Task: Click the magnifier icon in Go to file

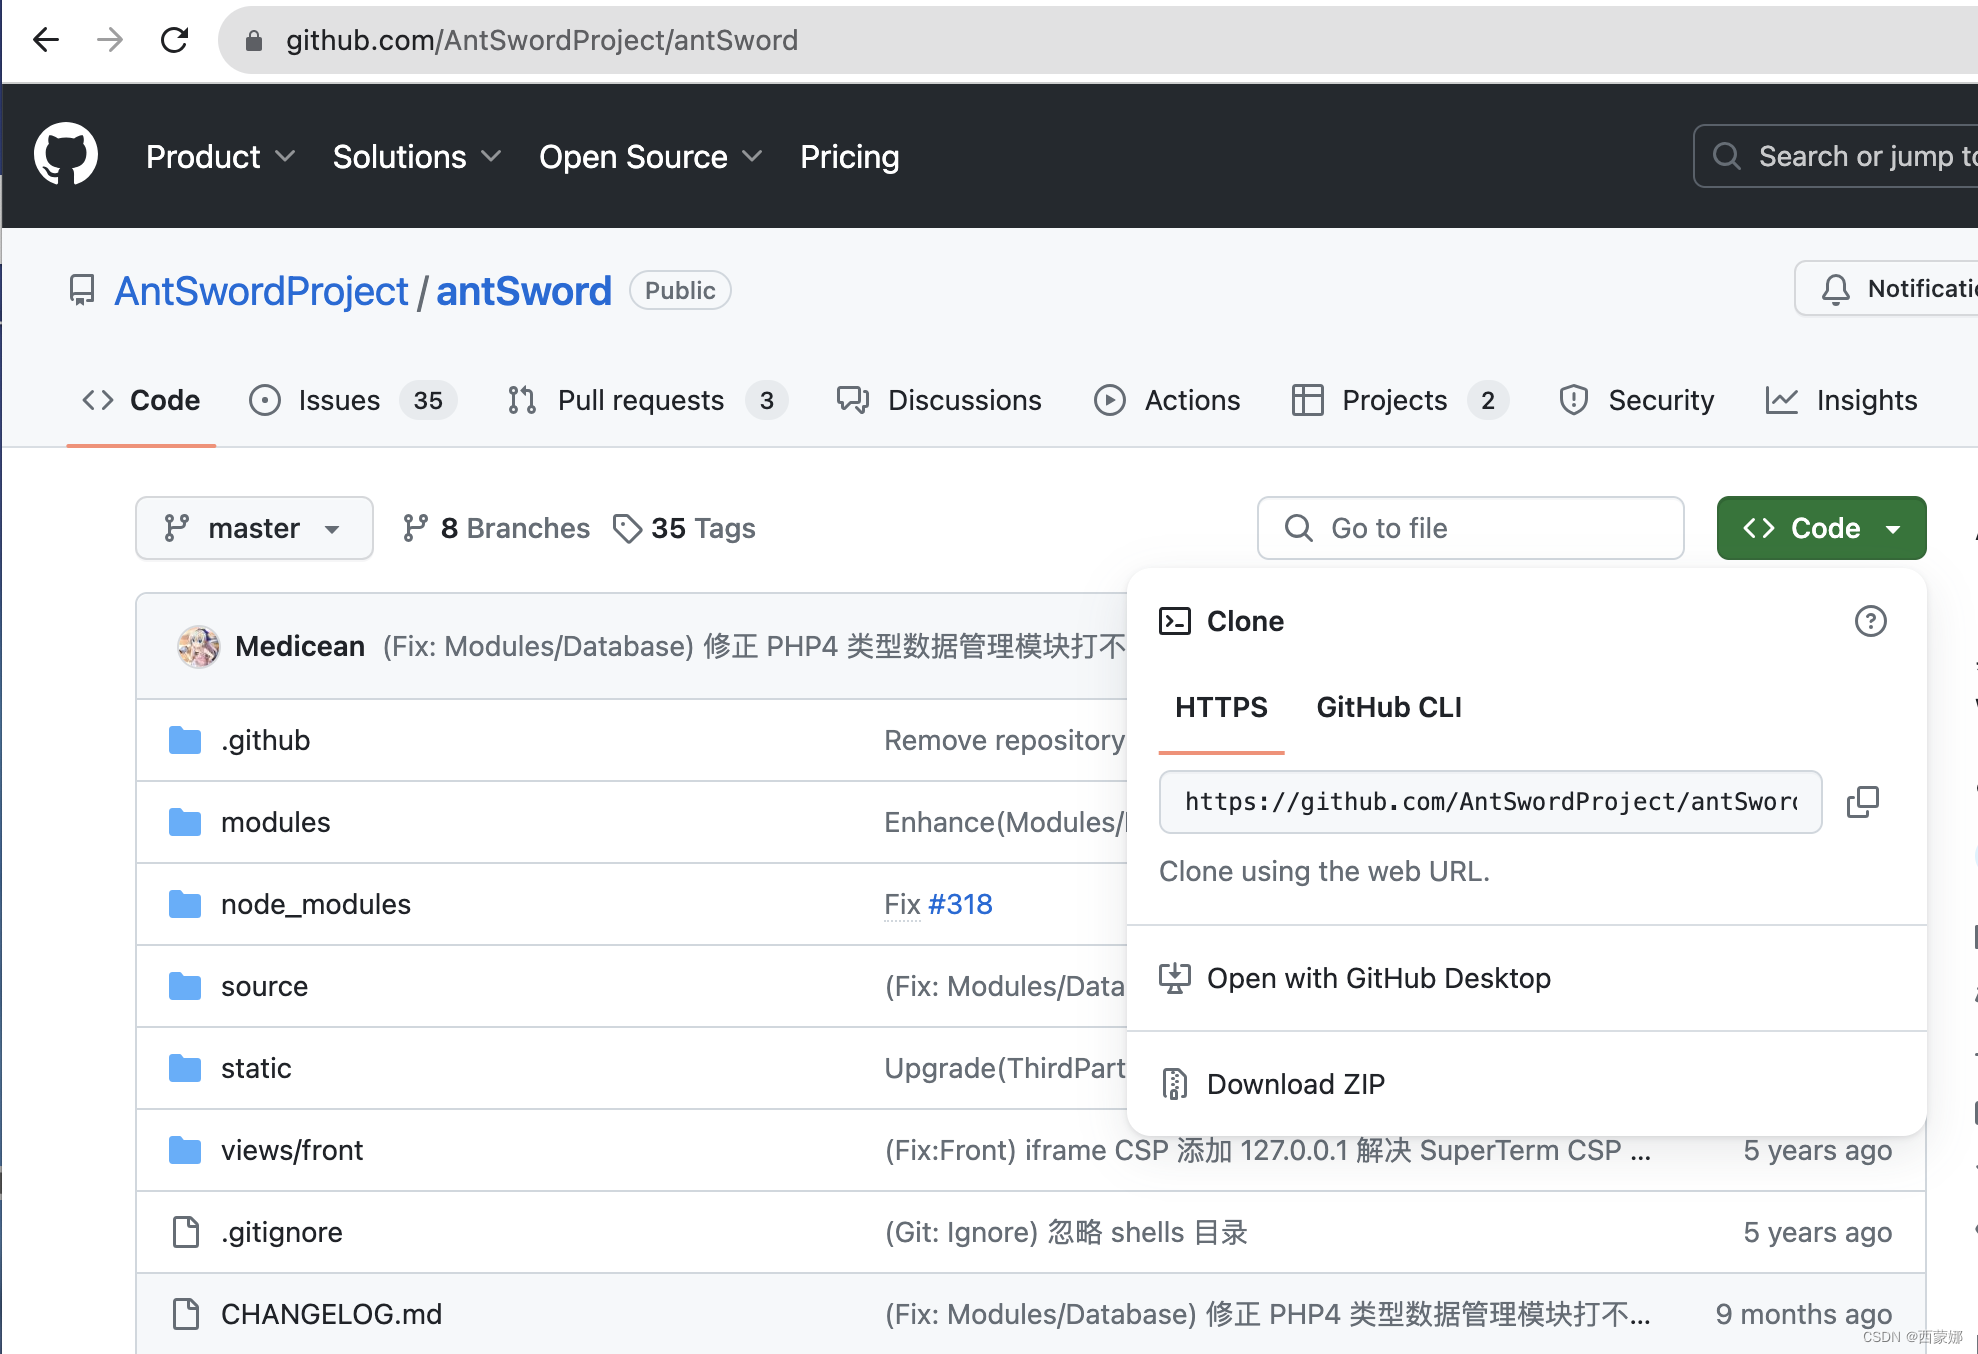Action: coord(1298,528)
